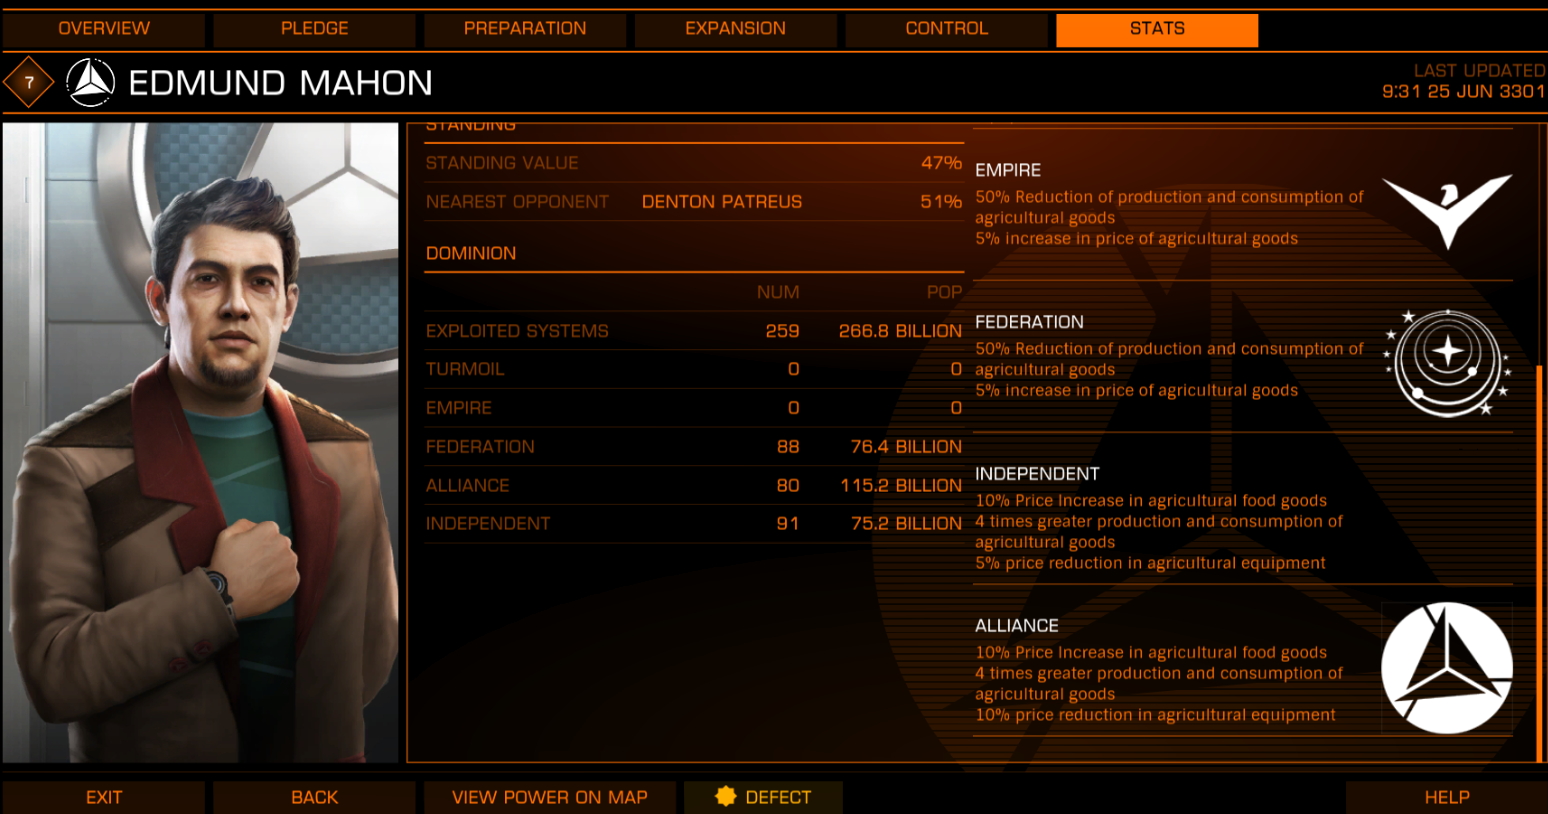Go to the Expansion tab
1548x814 pixels.
pos(736,29)
